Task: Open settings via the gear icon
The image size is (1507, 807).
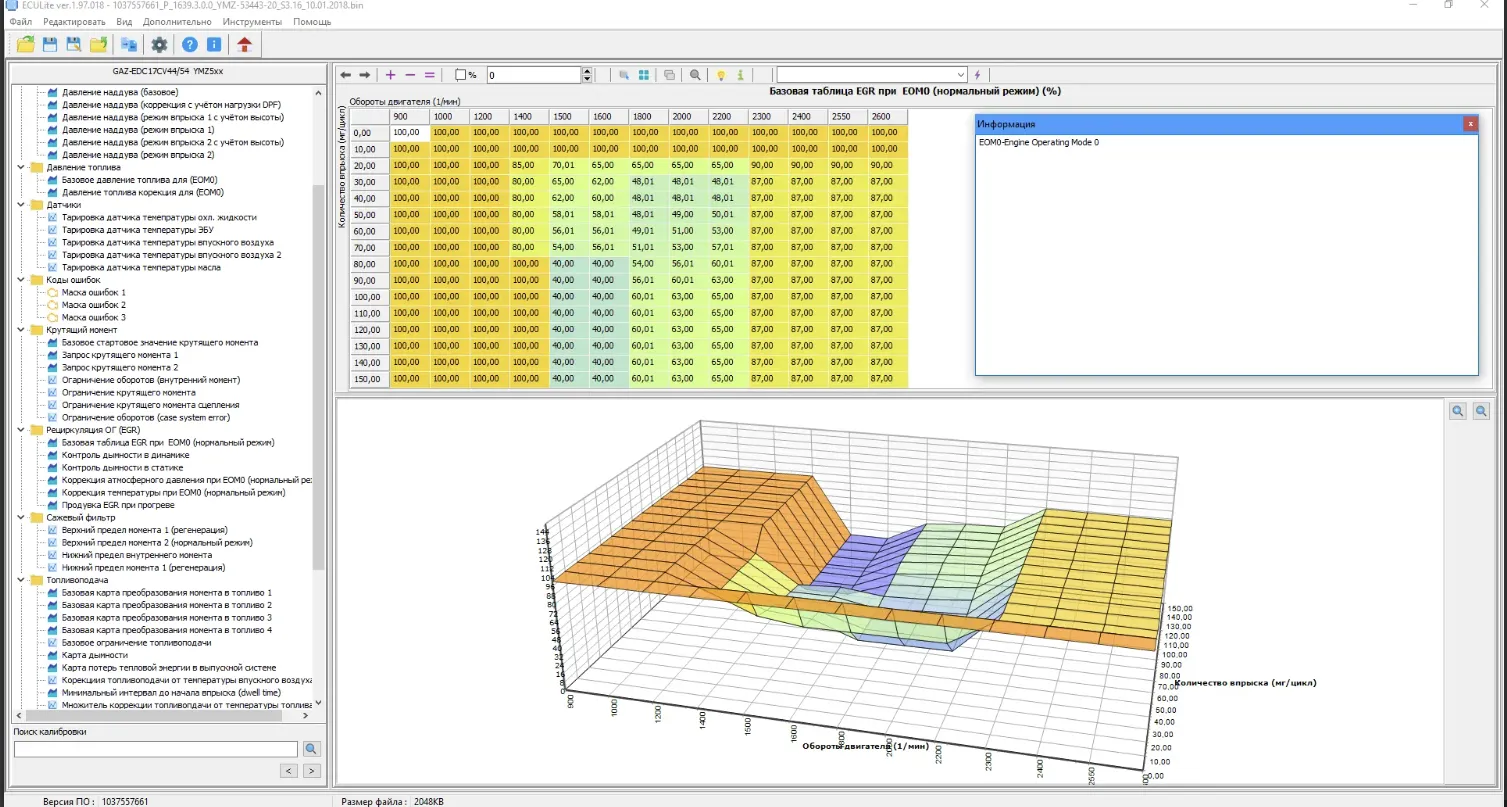Action: point(159,44)
